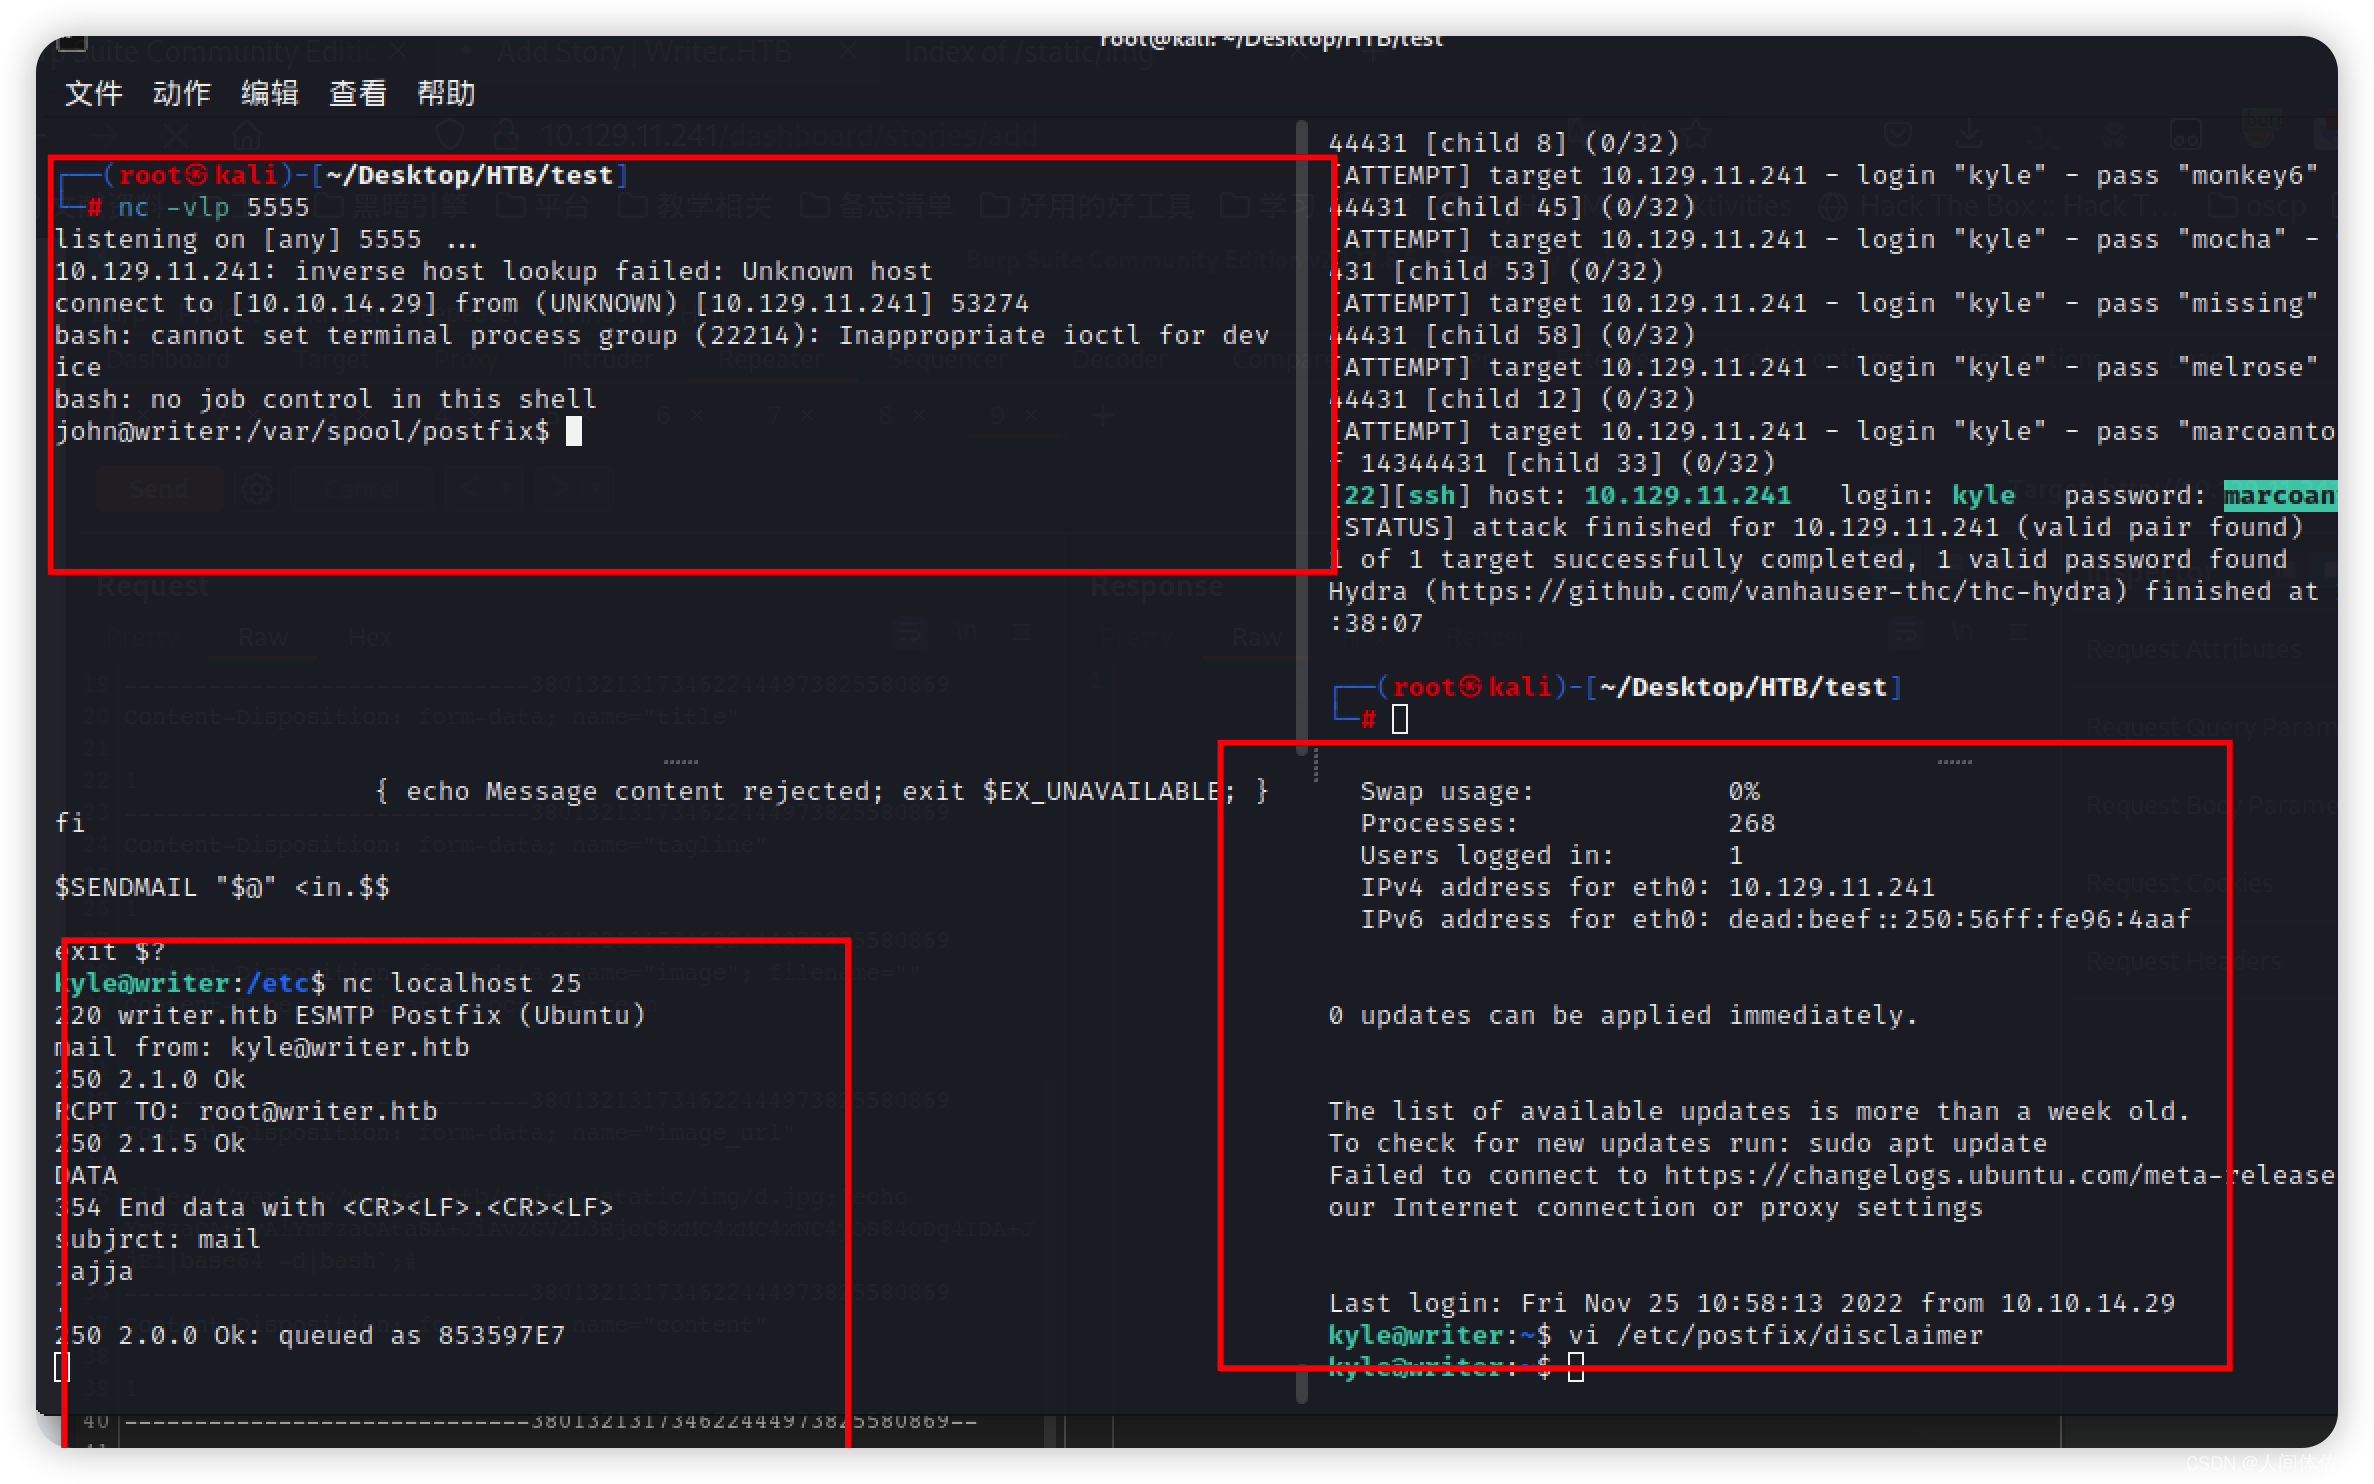Open the 文件 menu

(x=93, y=93)
